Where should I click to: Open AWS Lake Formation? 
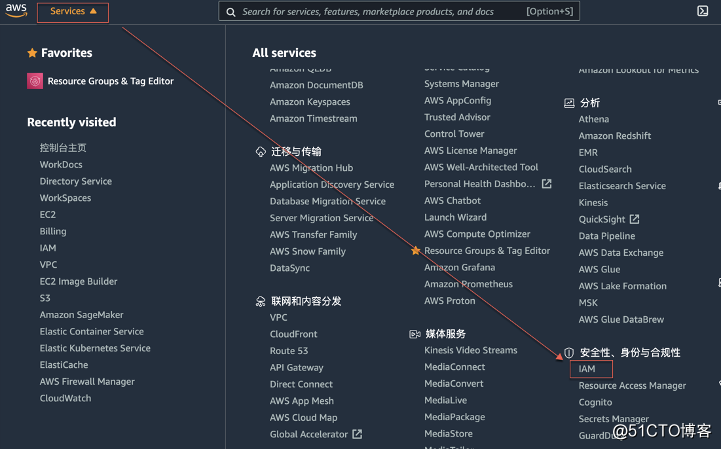pyautogui.click(x=623, y=286)
